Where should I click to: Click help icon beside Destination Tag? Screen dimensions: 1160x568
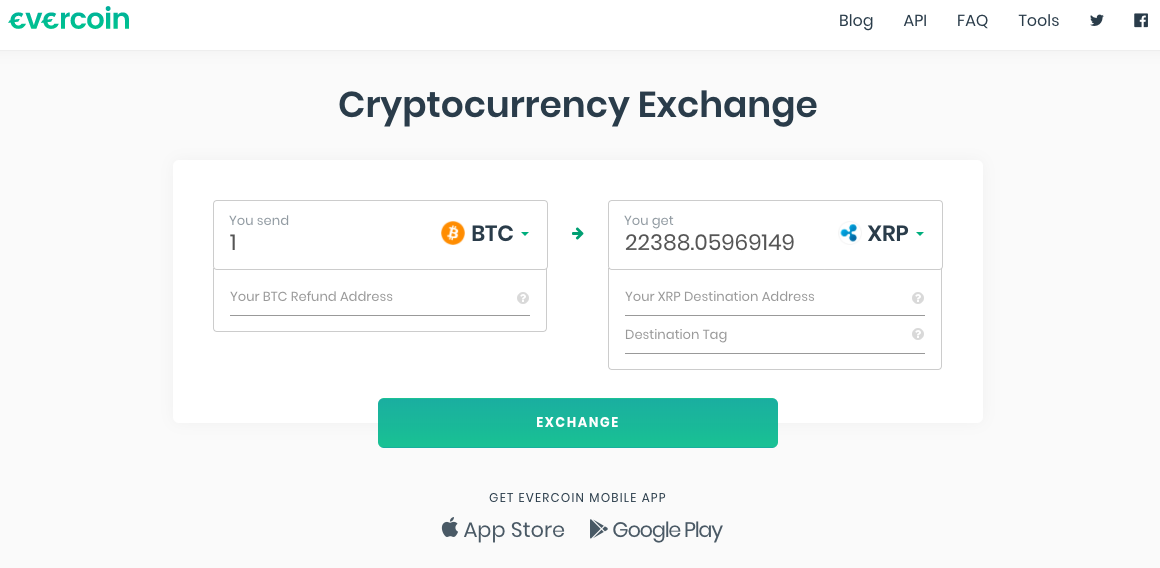[x=918, y=335]
